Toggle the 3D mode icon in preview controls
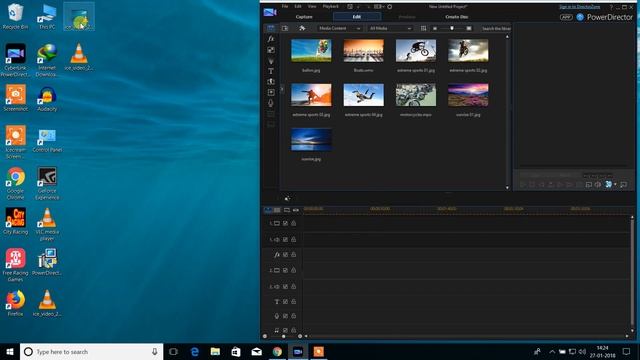Viewport: 640px width, 360px height. 608,184
